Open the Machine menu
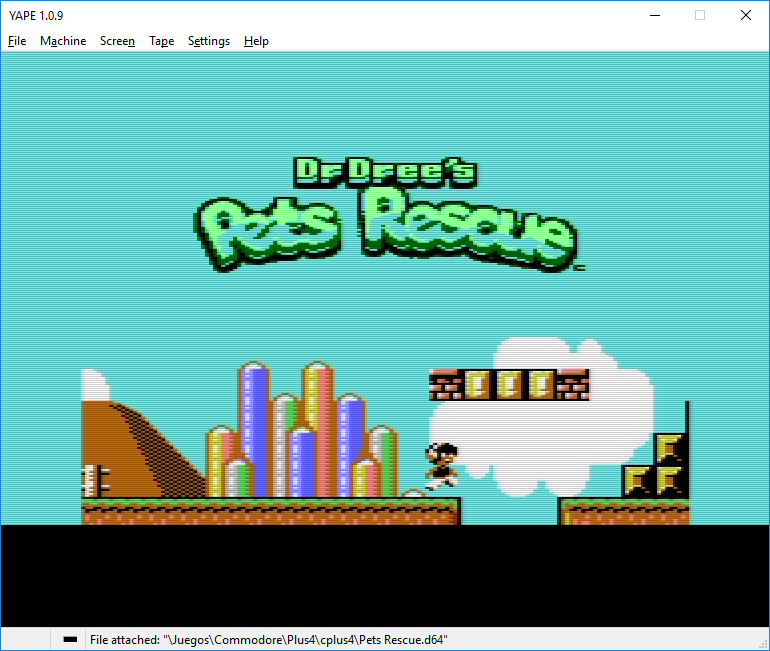Image resolution: width=770 pixels, height=651 pixels. [x=63, y=41]
